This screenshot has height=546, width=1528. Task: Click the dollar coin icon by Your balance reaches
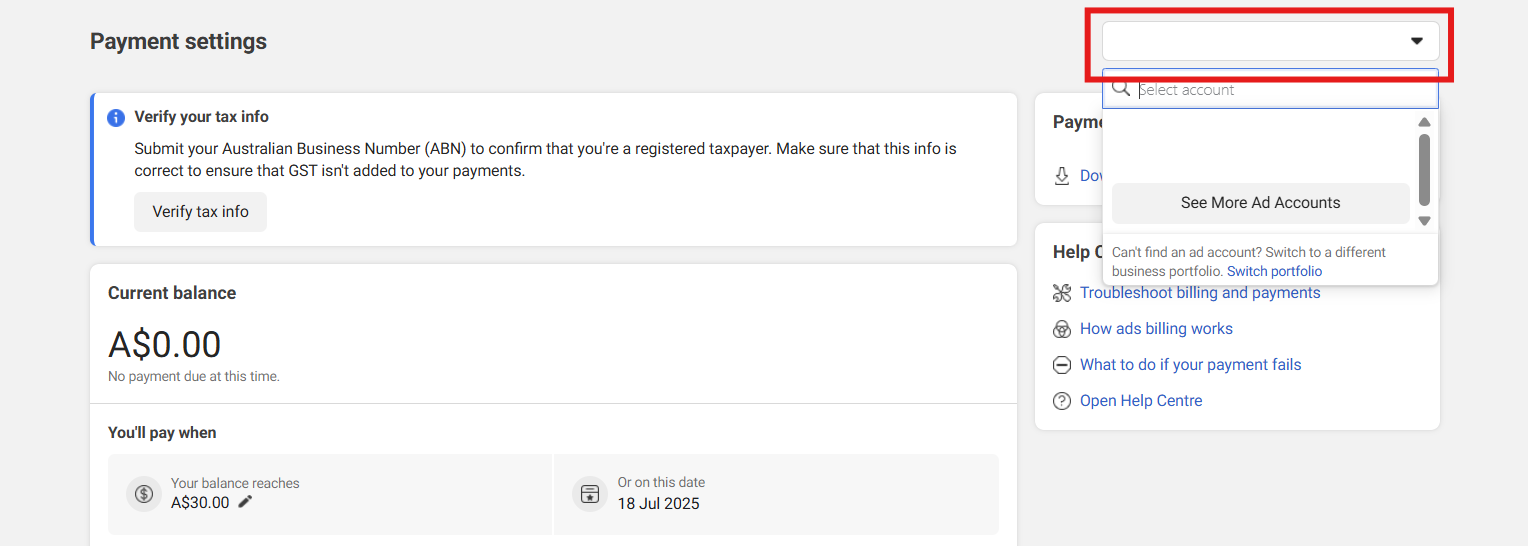click(x=144, y=493)
